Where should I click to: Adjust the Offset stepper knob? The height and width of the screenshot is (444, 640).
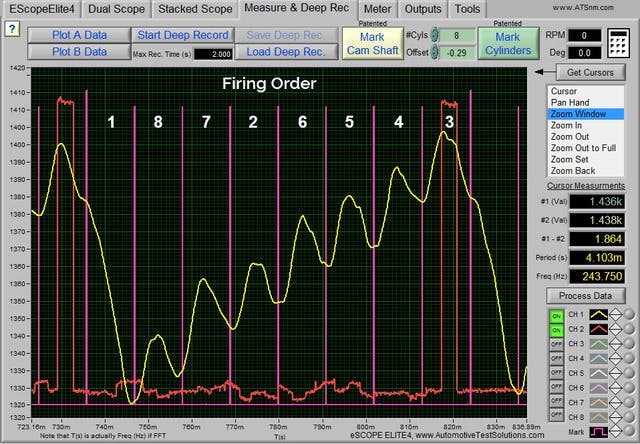(x=436, y=50)
